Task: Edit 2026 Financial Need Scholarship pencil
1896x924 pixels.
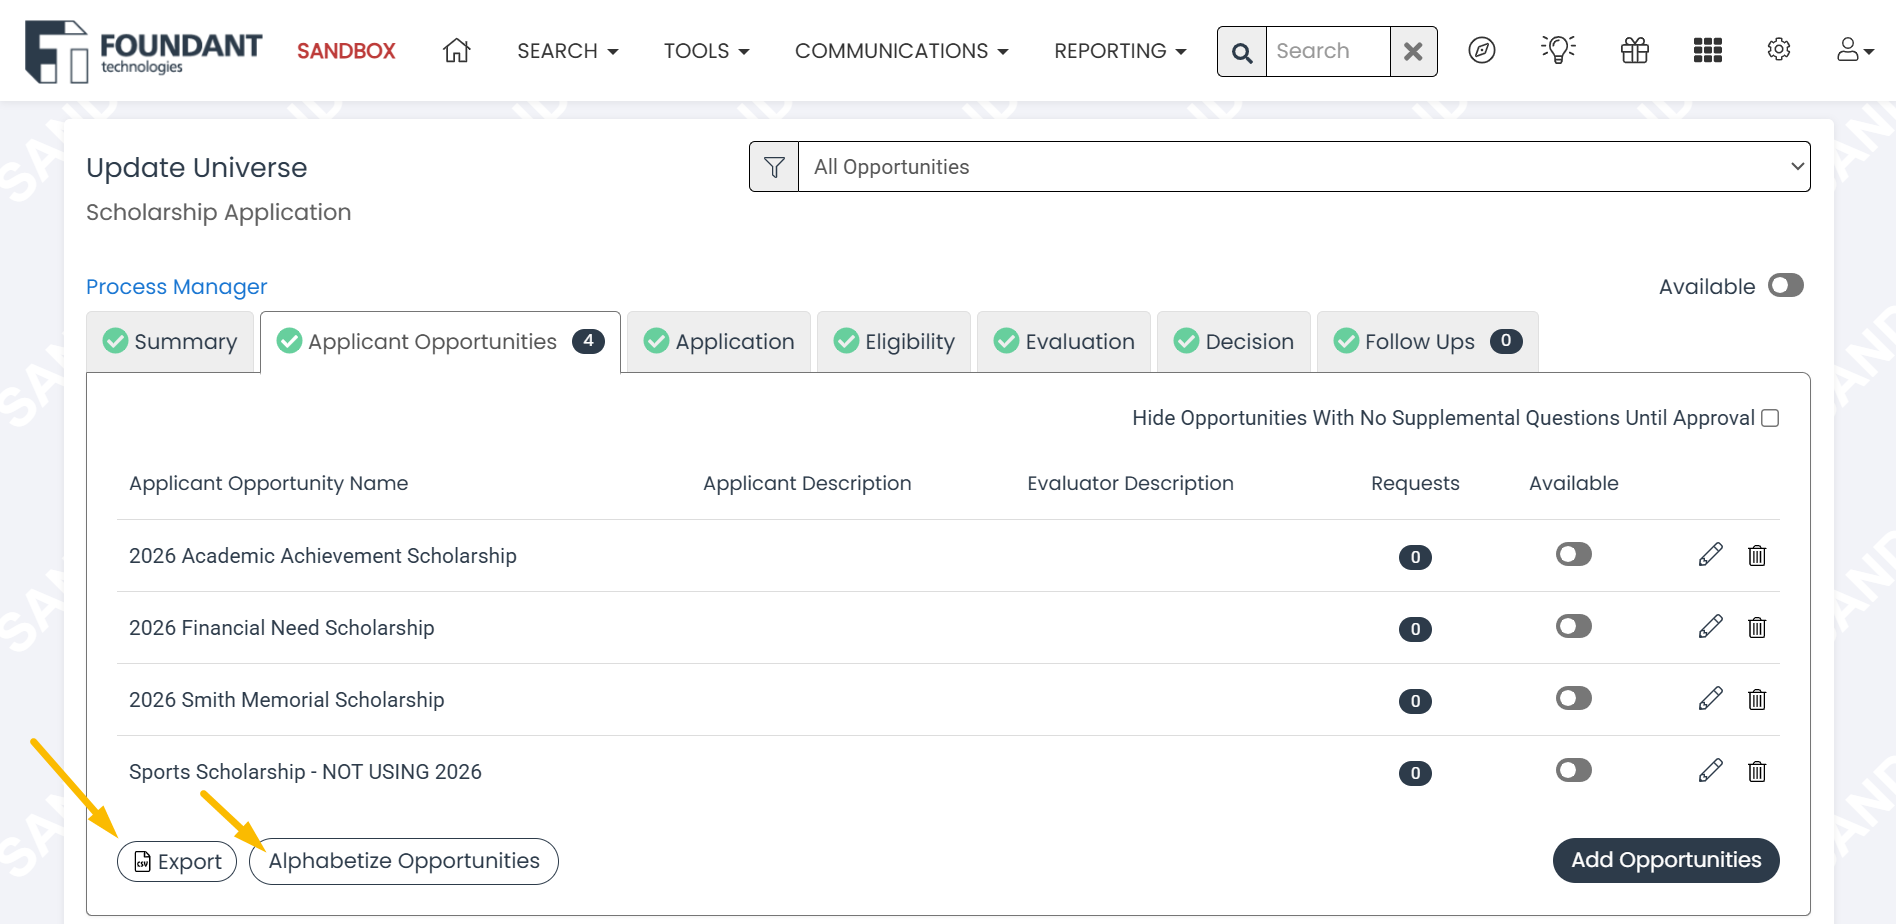Action: tap(1711, 627)
